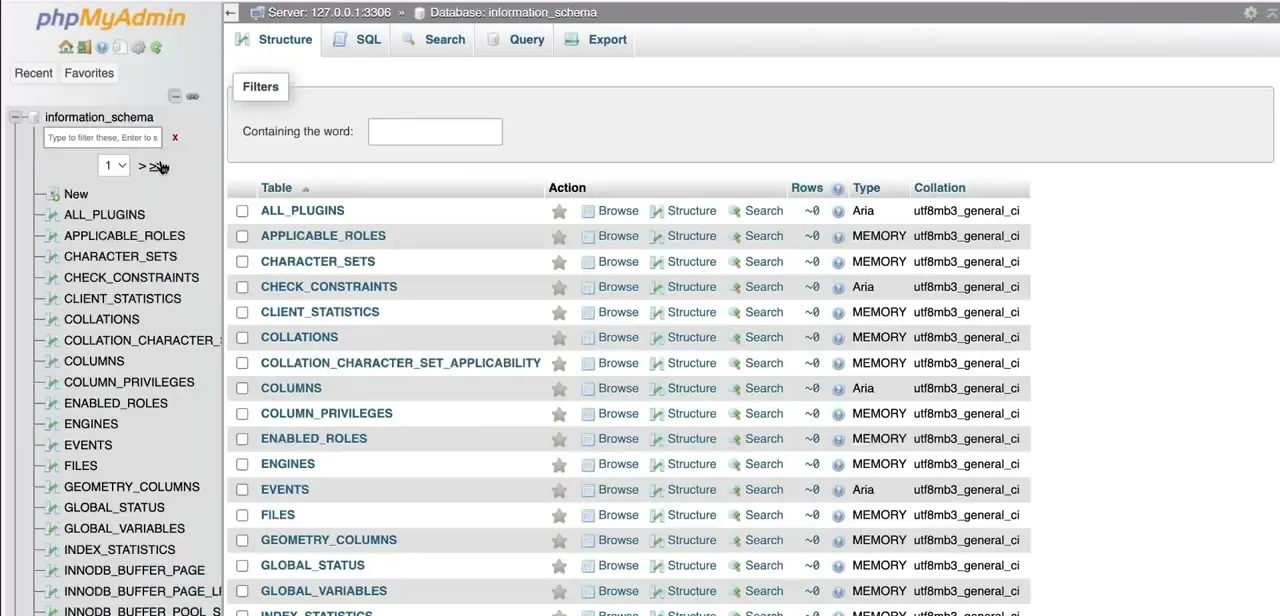Screen dimensions: 1280x616
Task: Switch to Recent tables list
Action: coord(33,73)
